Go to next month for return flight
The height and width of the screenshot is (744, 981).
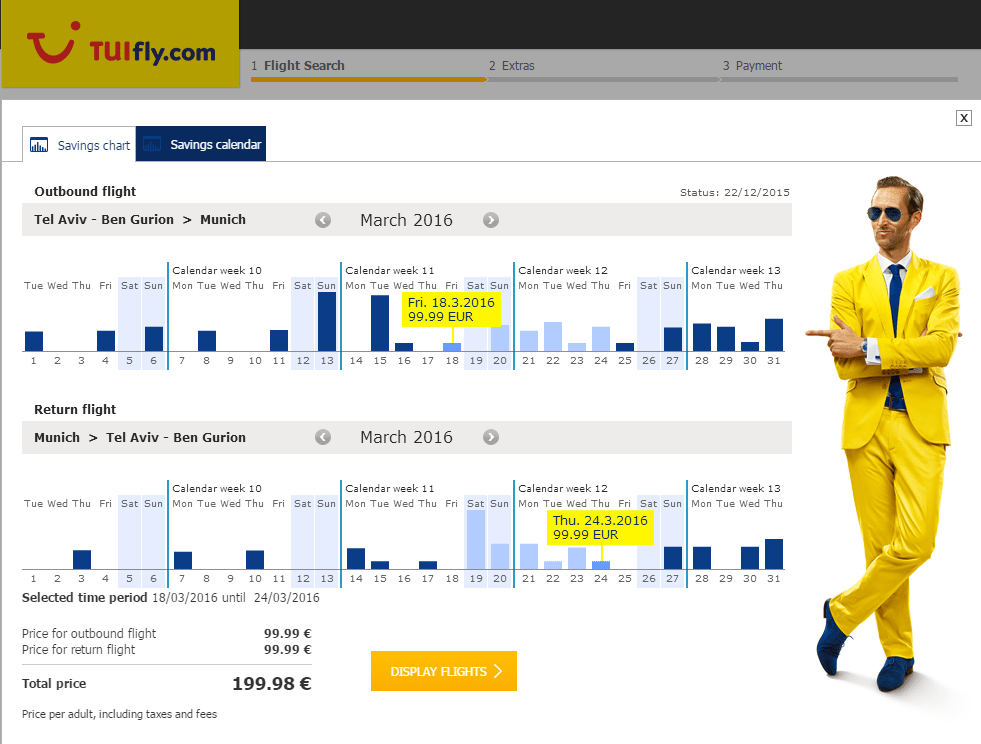[490, 437]
